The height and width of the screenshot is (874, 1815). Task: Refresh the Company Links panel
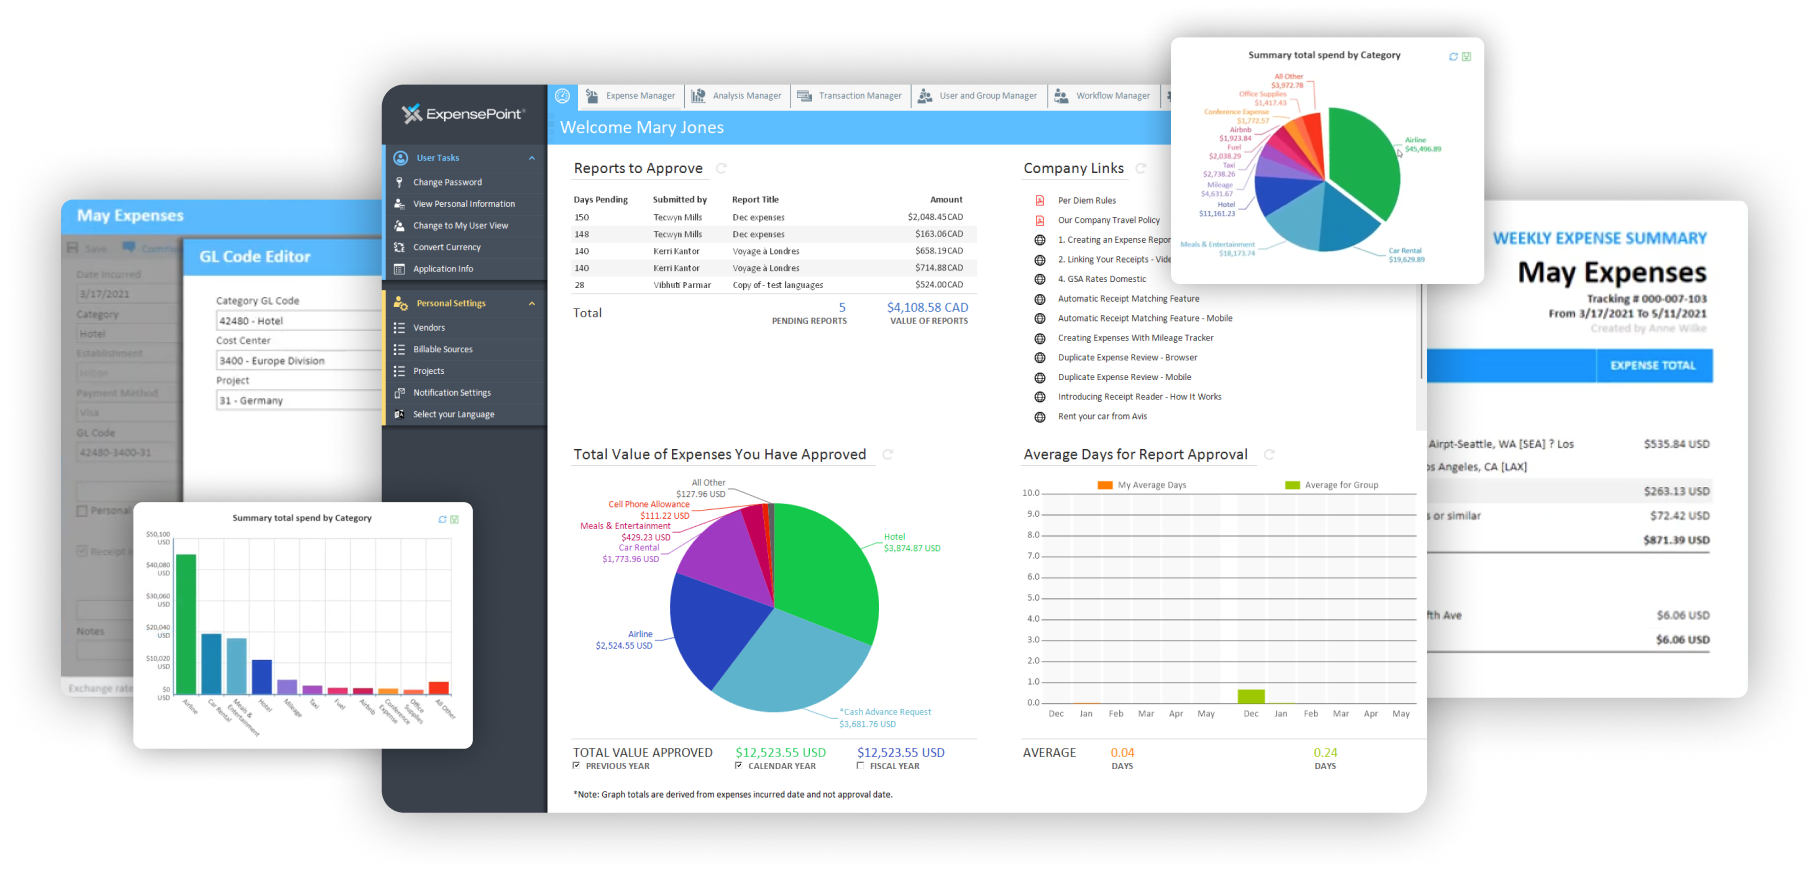point(1141,168)
